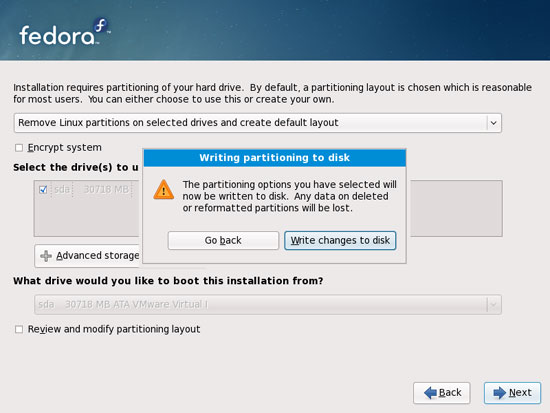The height and width of the screenshot is (413, 550).
Task: Click the Writing partitioning to disk title bar
Action: [x=275, y=158]
